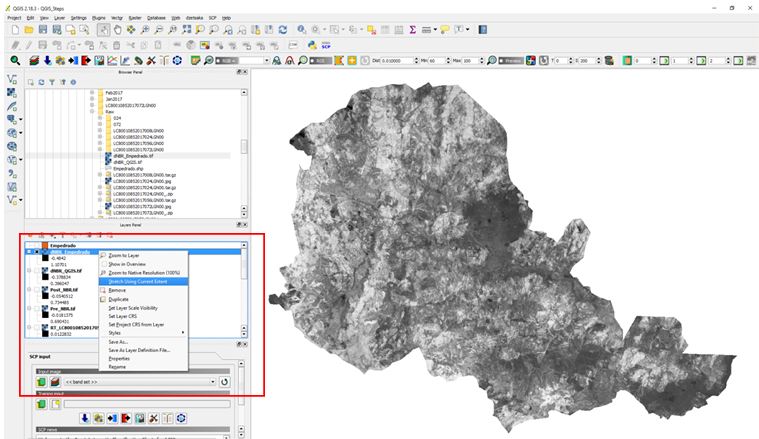The height and width of the screenshot is (439, 759).
Task: Select Zoom to Layer in context menu
Action: pos(125,255)
